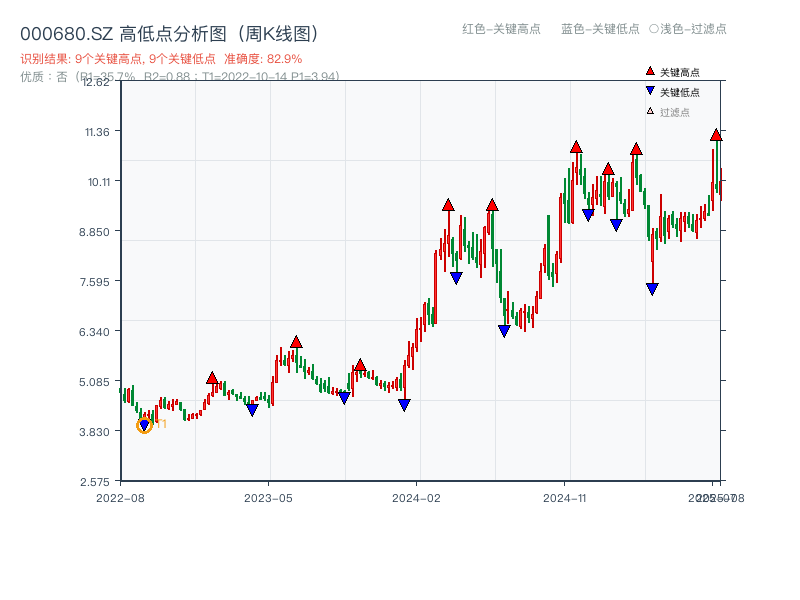
Task: Click the hollow triangle icon beside 过滤点
Action: (x=650, y=111)
